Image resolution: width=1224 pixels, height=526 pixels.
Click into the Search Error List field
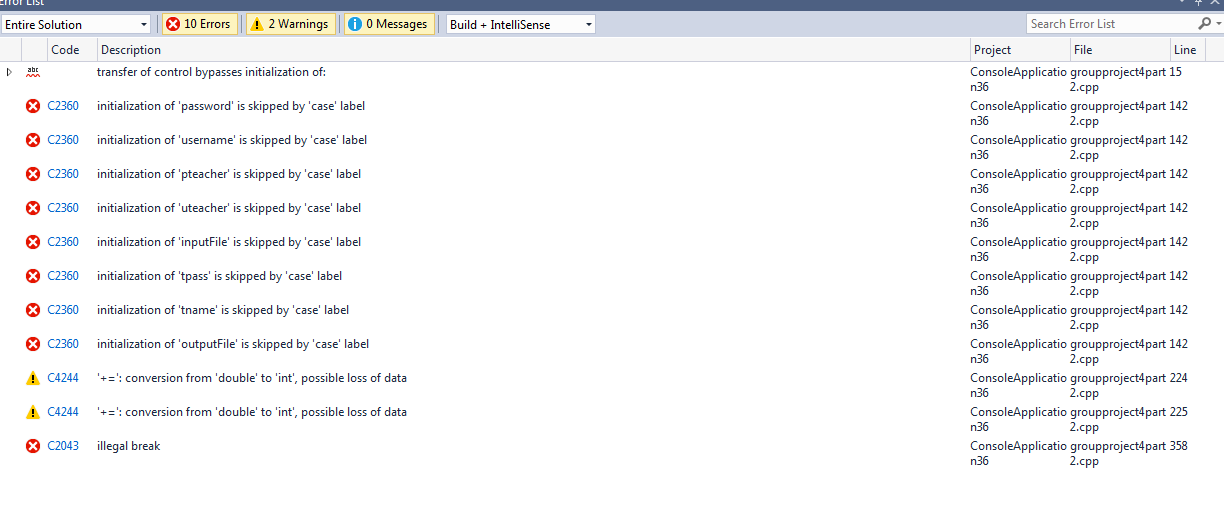(x=1108, y=24)
